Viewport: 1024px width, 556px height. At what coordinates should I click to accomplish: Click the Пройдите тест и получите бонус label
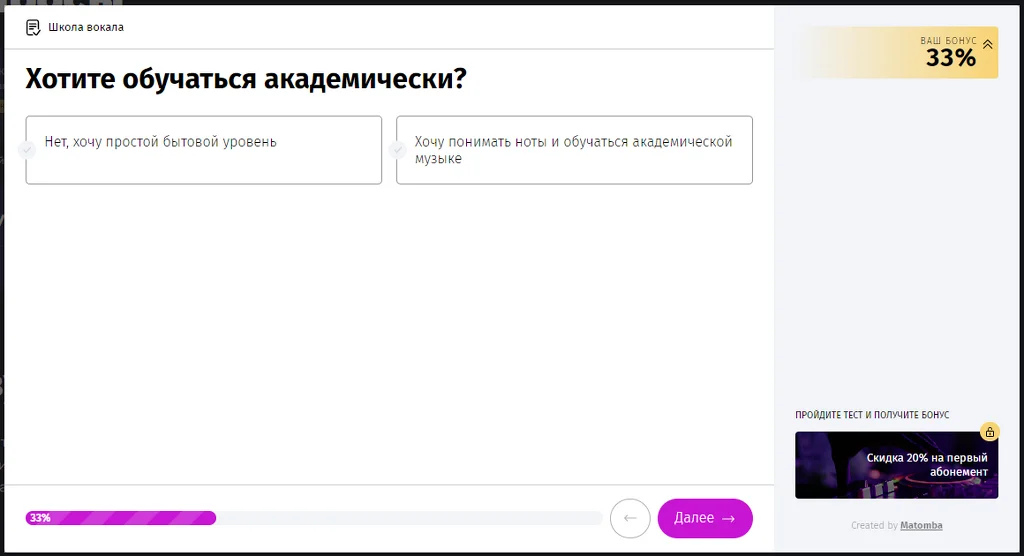tap(872, 415)
